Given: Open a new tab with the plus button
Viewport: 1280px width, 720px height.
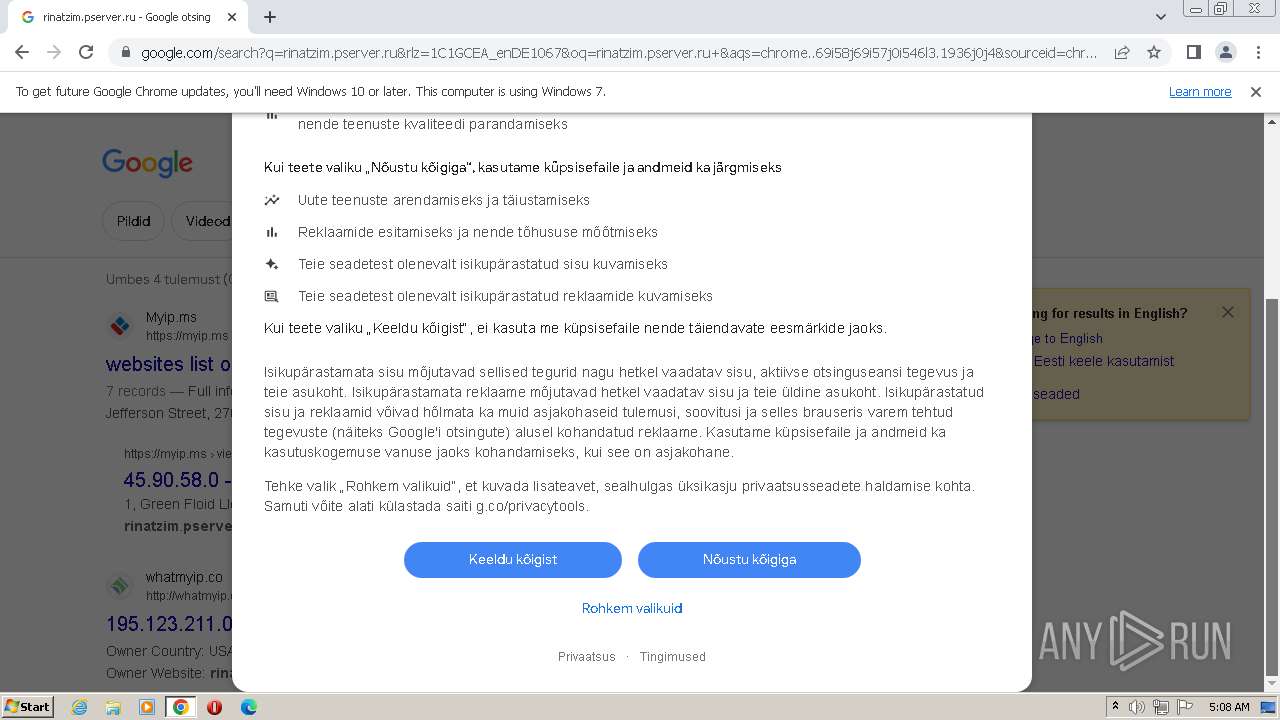Looking at the screenshot, I should [270, 17].
